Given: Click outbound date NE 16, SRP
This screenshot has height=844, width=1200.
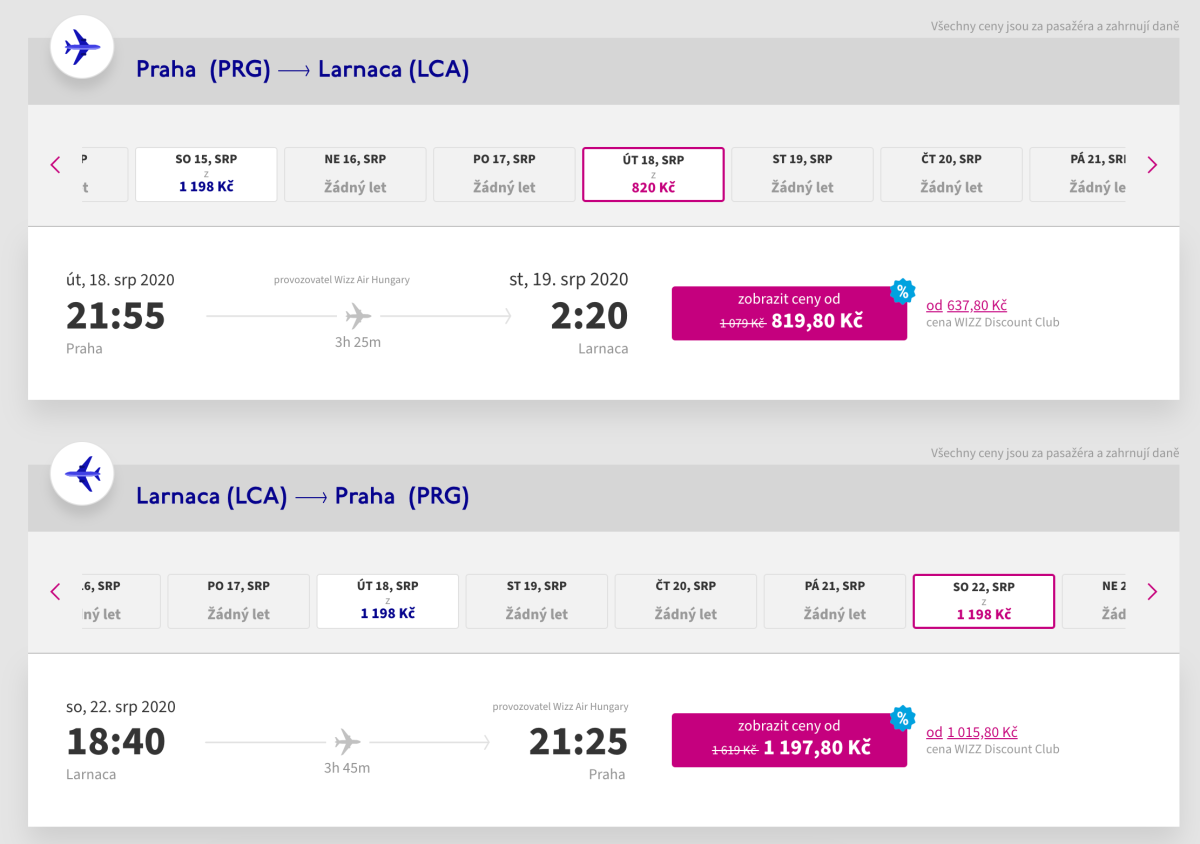Looking at the screenshot, I should [x=355, y=174].
